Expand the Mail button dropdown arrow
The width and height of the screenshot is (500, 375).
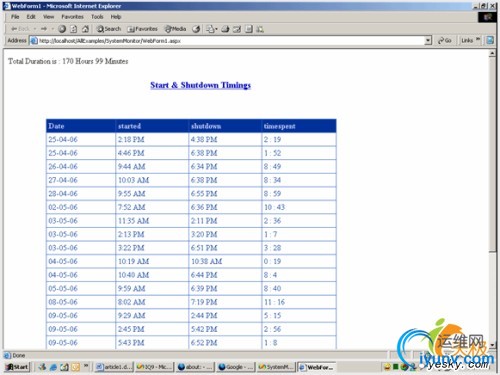pyautogui.click(x=216, y=29)
